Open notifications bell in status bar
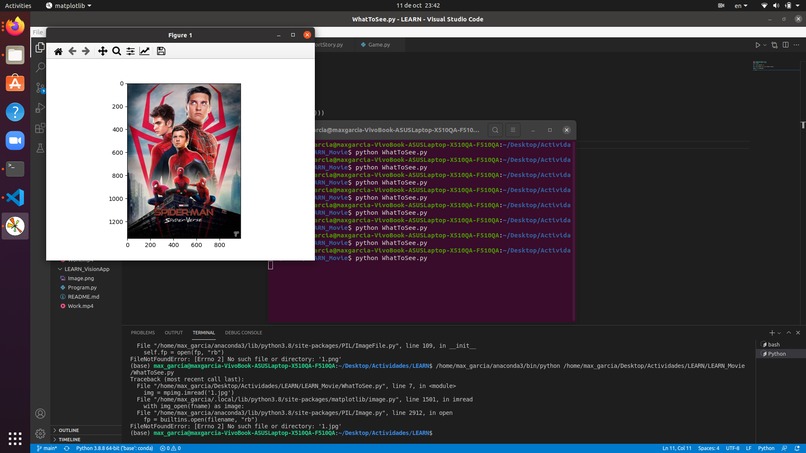The width and height of the screenshot is (806, 453). pos(797,448)
